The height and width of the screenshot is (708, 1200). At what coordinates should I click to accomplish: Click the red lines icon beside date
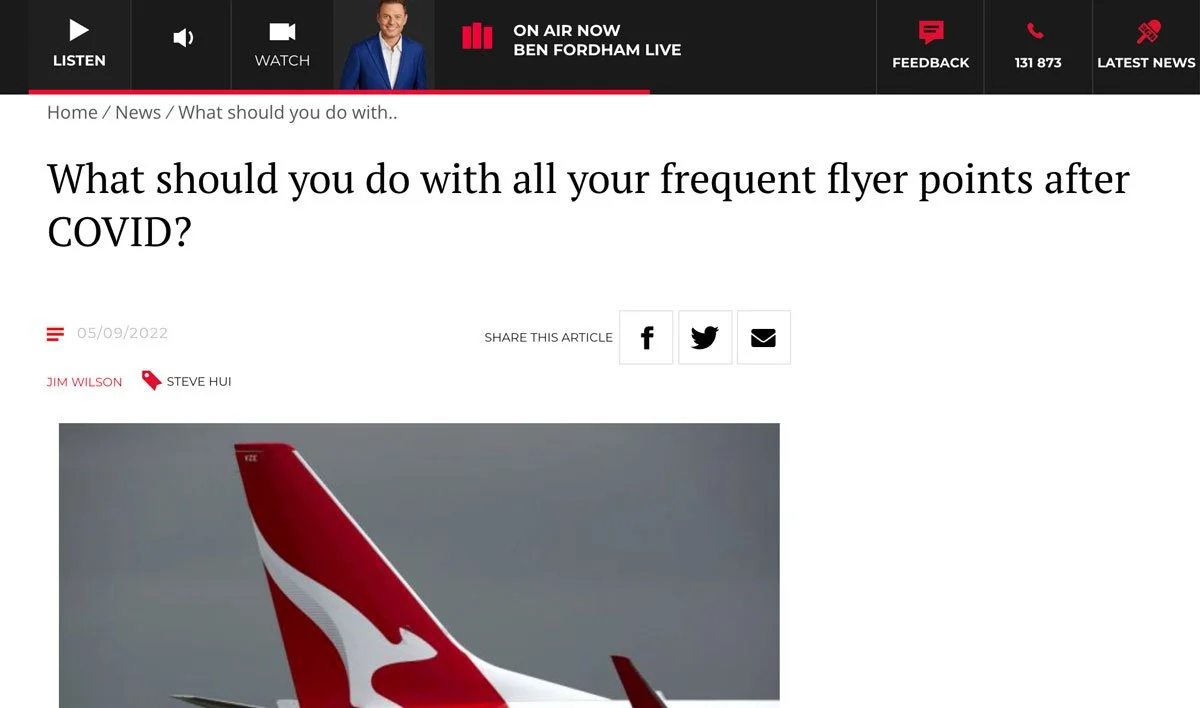point(56,334)
